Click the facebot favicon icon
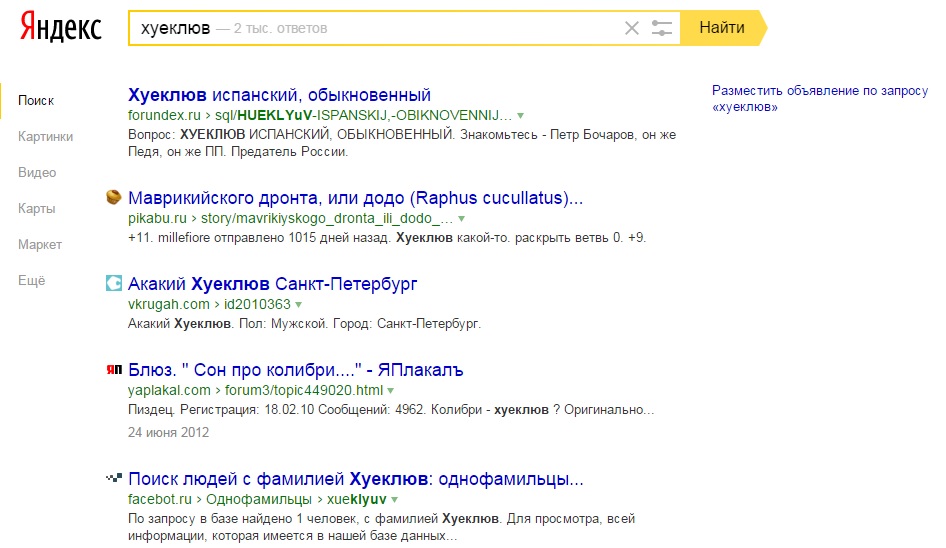The image size is (946, 548). (x=113, y=478)
